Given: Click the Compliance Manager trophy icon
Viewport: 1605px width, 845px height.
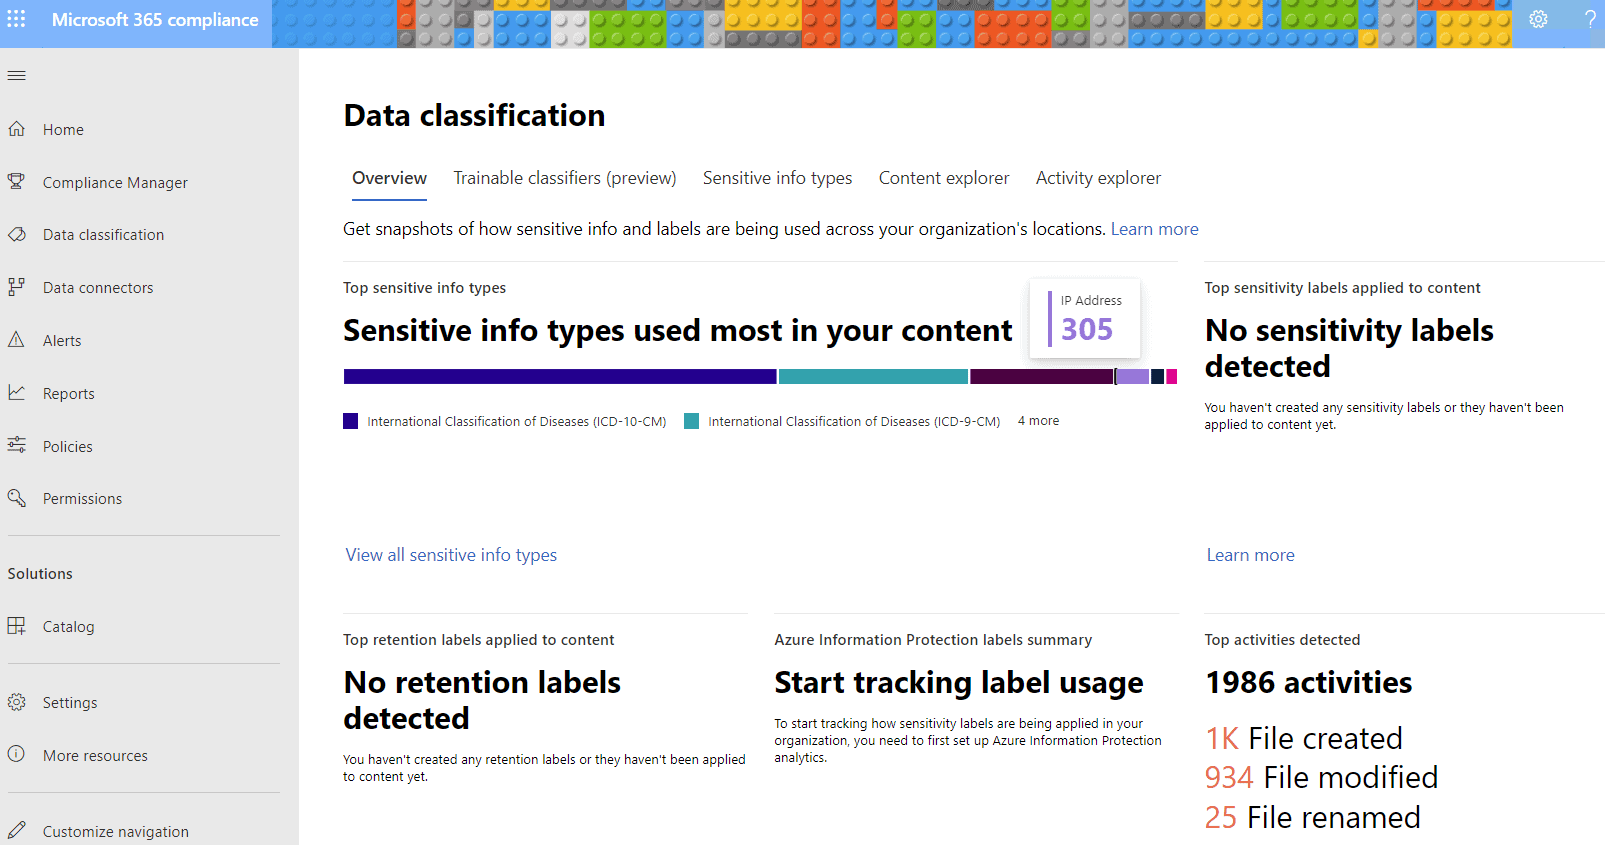Looking at the screenshot, I should [x=17, y=182].
